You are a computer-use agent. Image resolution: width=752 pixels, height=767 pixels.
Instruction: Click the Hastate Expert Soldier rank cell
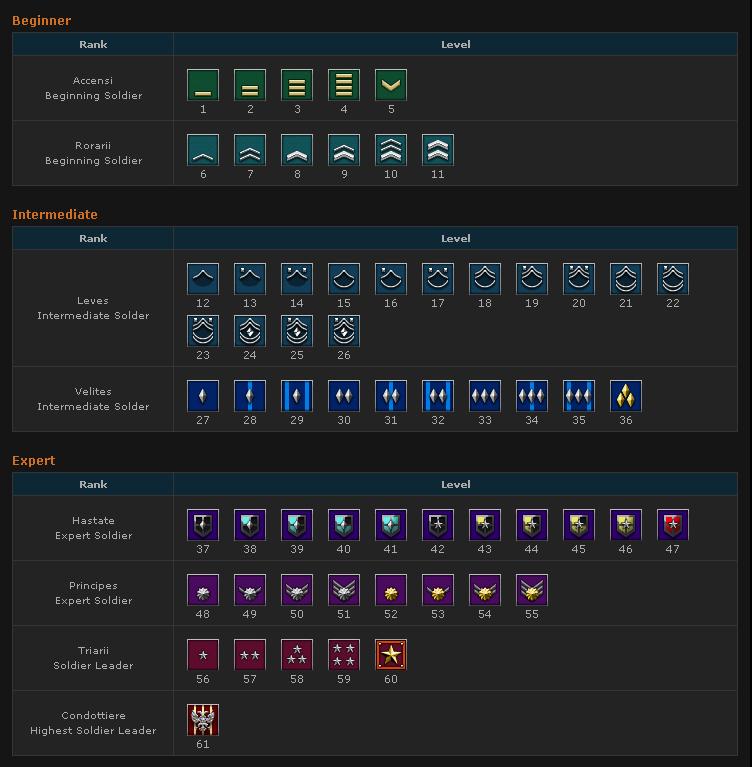[x=93, y=528]
